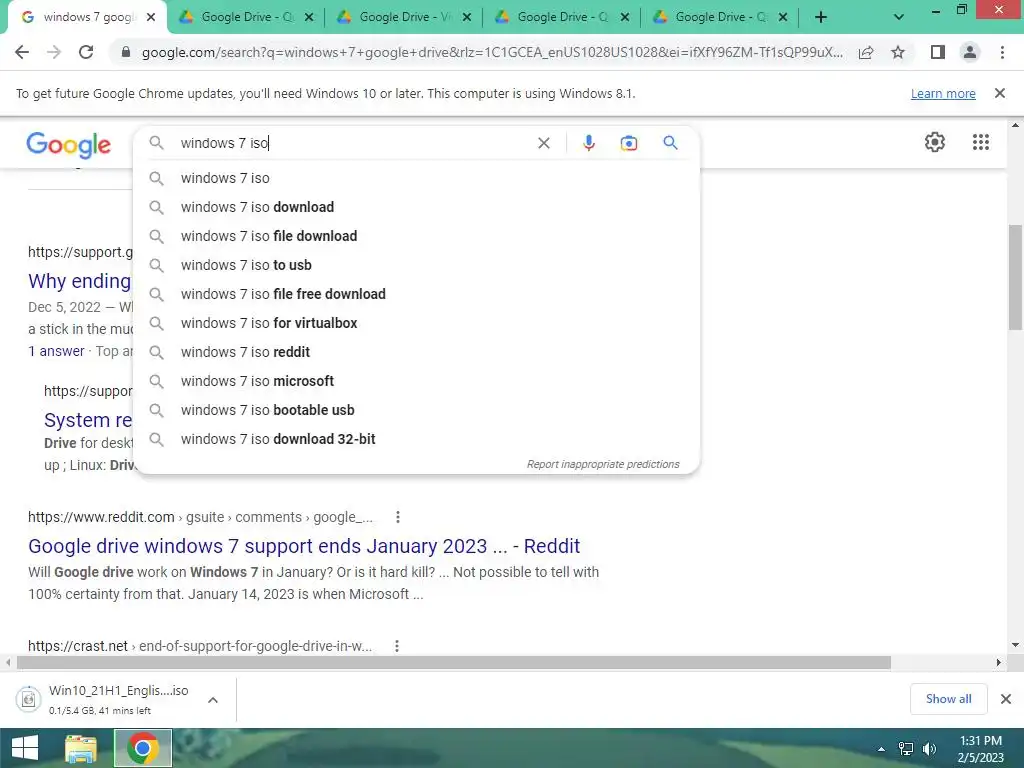Screen dimensions: 1024x768
Task: Open Win10 ISO download options chevron
Action: coord(212,700)
